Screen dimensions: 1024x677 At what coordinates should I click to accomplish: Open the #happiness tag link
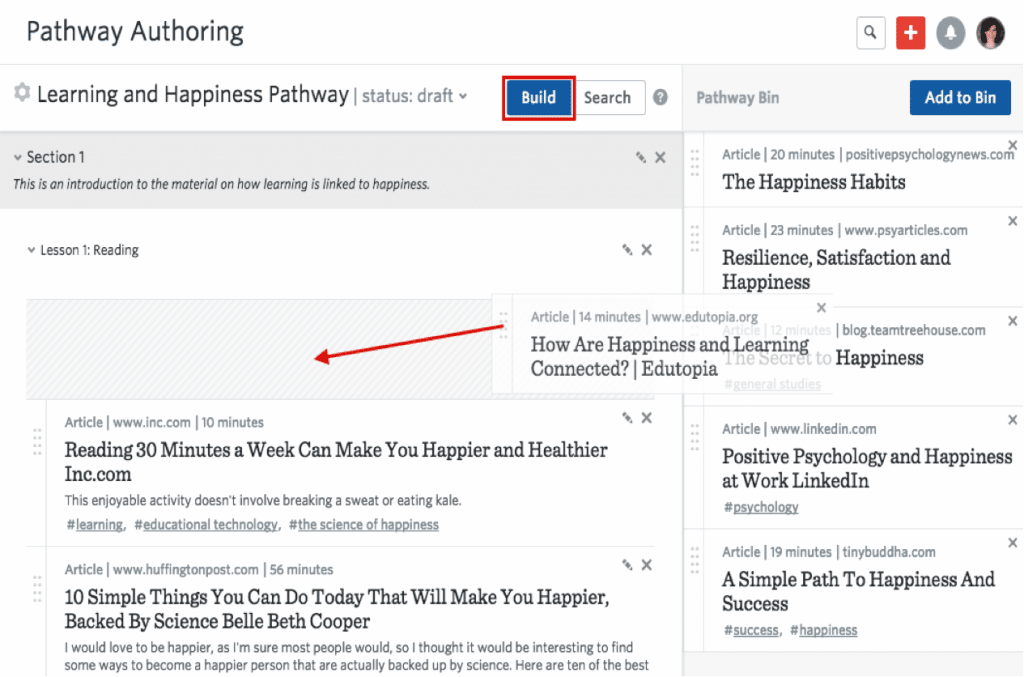pos(824,631)
